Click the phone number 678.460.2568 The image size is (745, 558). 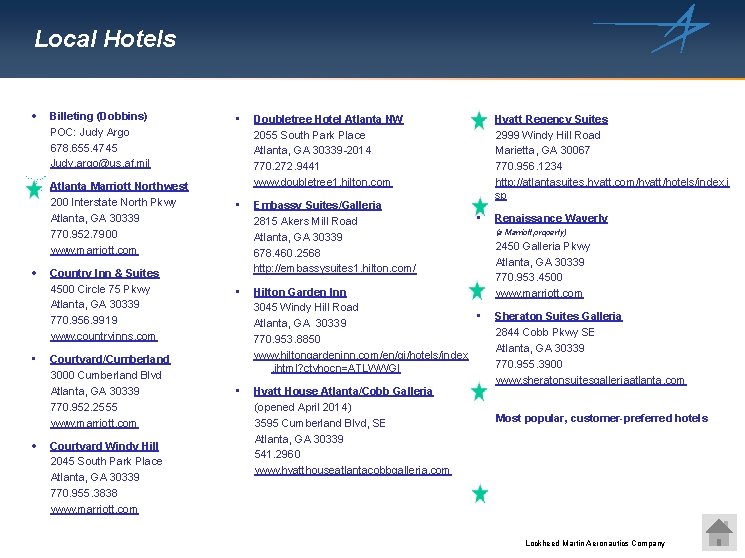[x=287, y=253]
